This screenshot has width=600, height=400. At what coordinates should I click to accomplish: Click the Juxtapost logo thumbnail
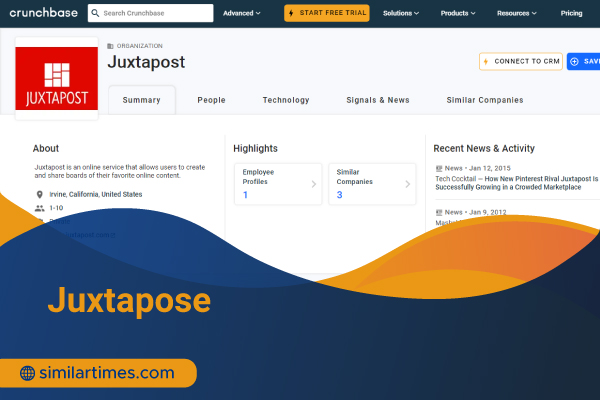point(57,78)
